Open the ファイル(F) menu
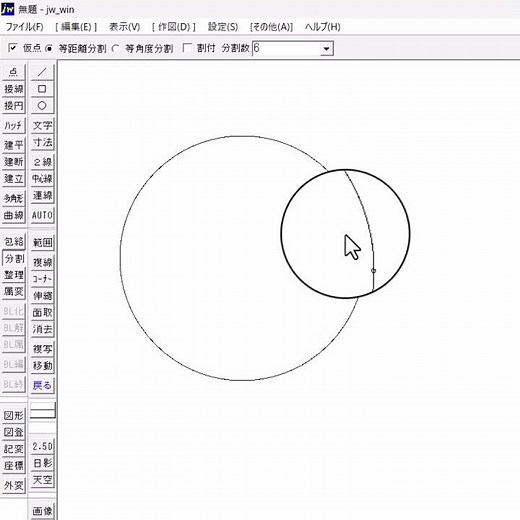The image size is (520, 520). [24, 27]
